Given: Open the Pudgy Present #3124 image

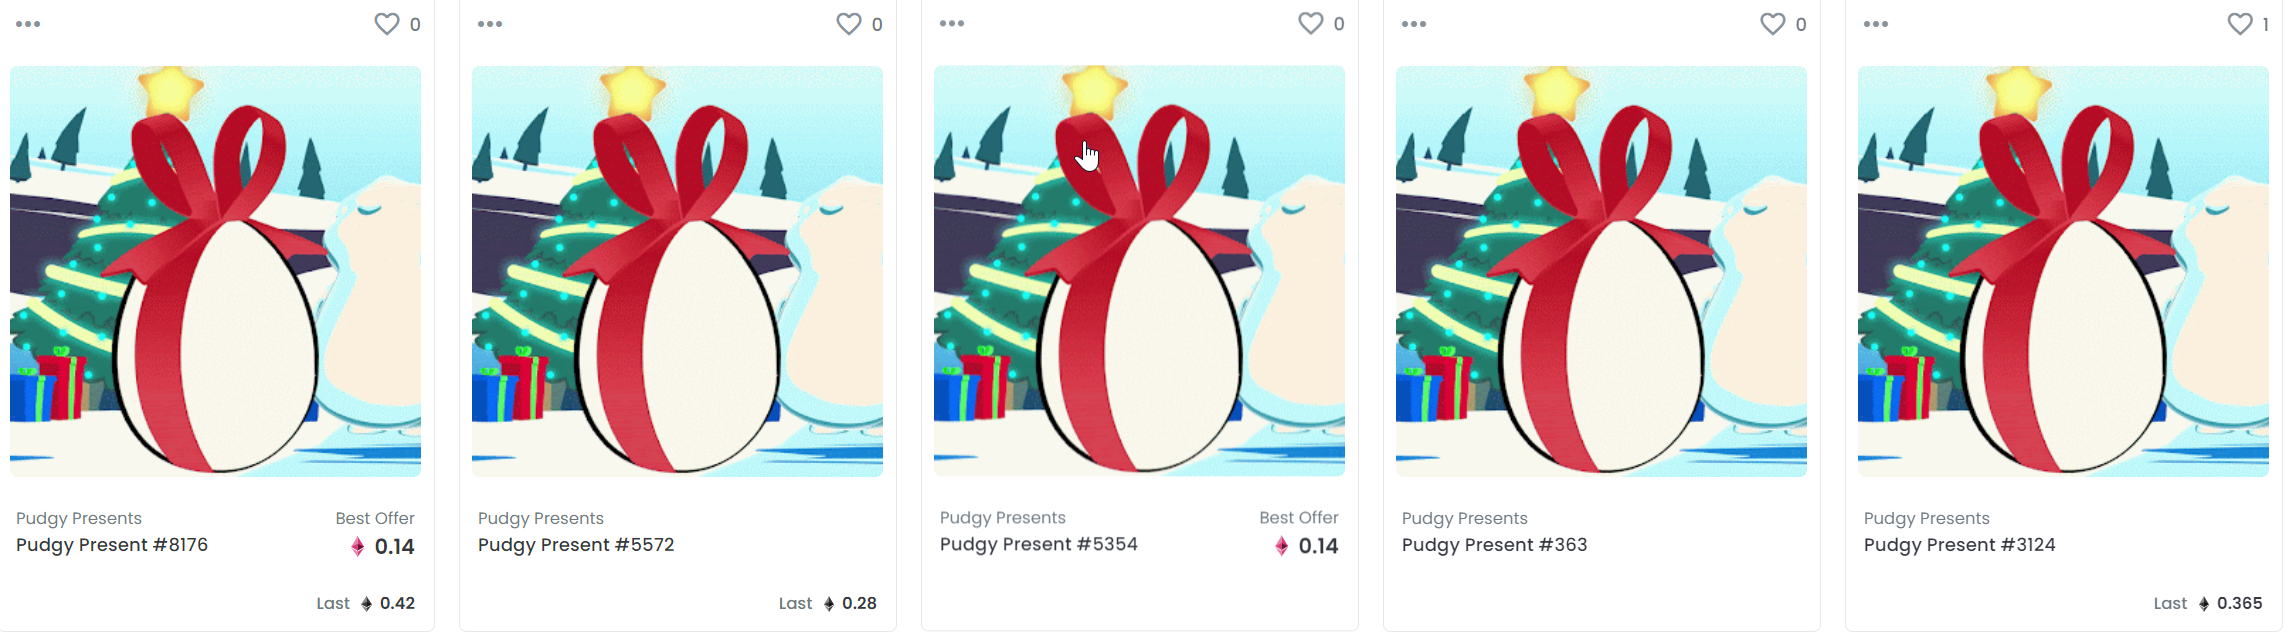Looking at the screenshot, I should coord(2063,271).
